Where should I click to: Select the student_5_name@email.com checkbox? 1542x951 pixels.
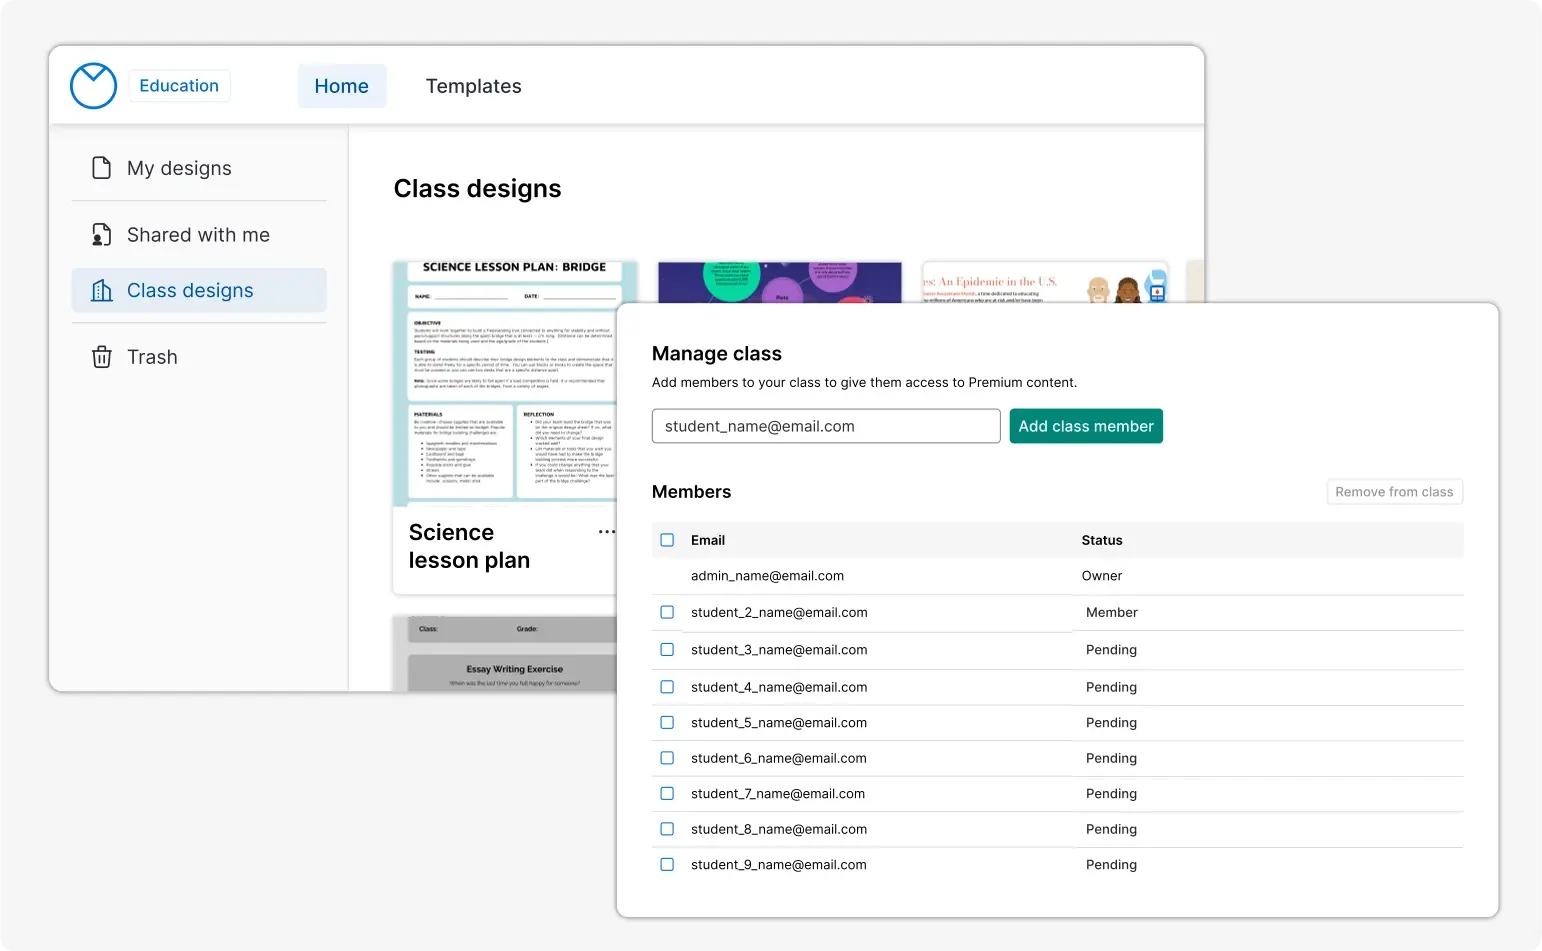[667, 723]
